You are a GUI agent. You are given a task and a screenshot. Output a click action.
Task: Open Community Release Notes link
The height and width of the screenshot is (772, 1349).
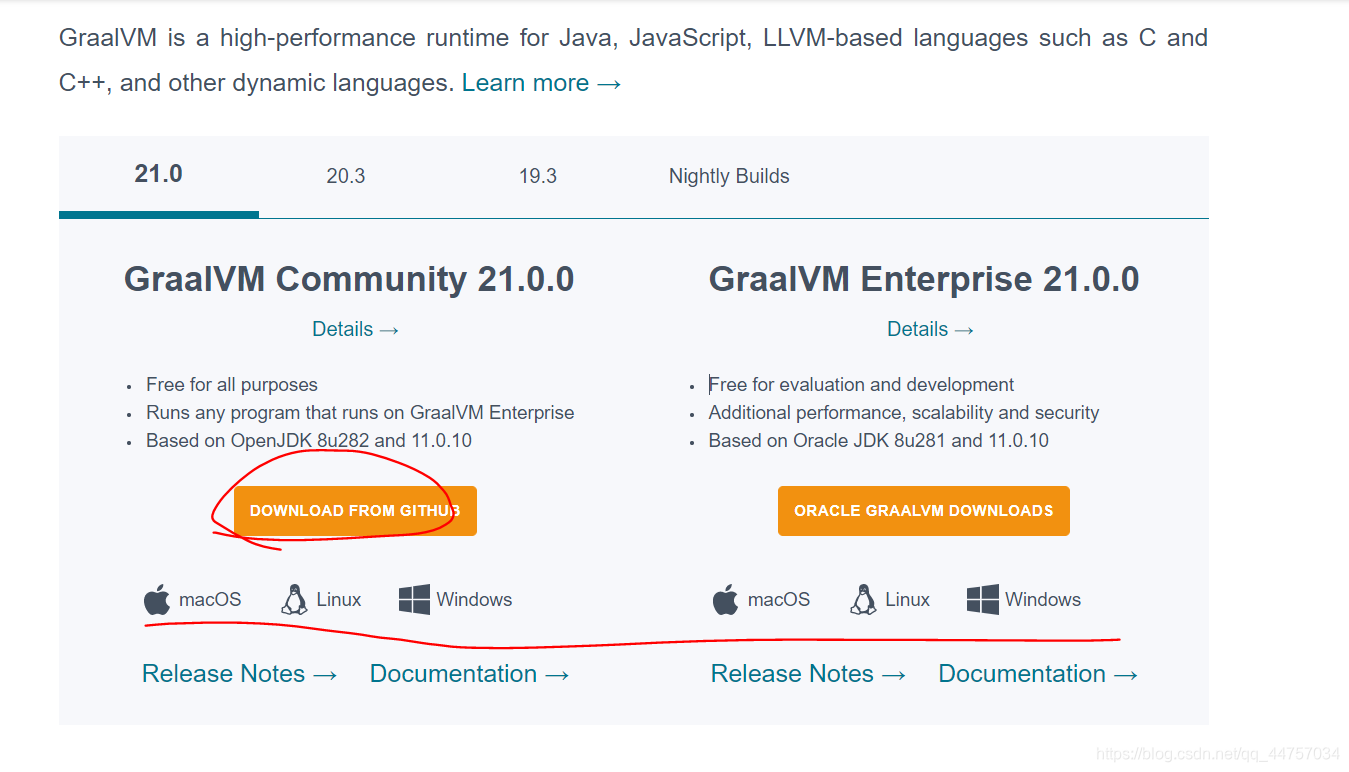tap(240, 674)
